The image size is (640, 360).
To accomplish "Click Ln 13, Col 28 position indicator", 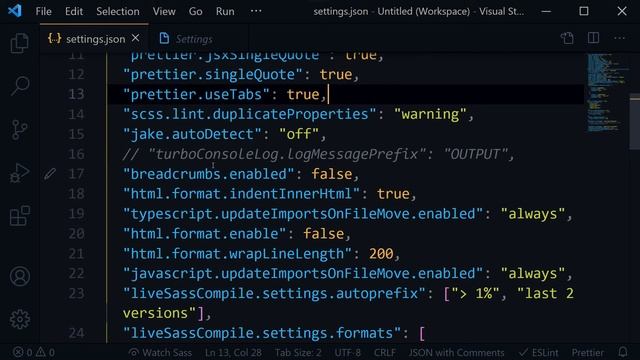I will point(233,352).
